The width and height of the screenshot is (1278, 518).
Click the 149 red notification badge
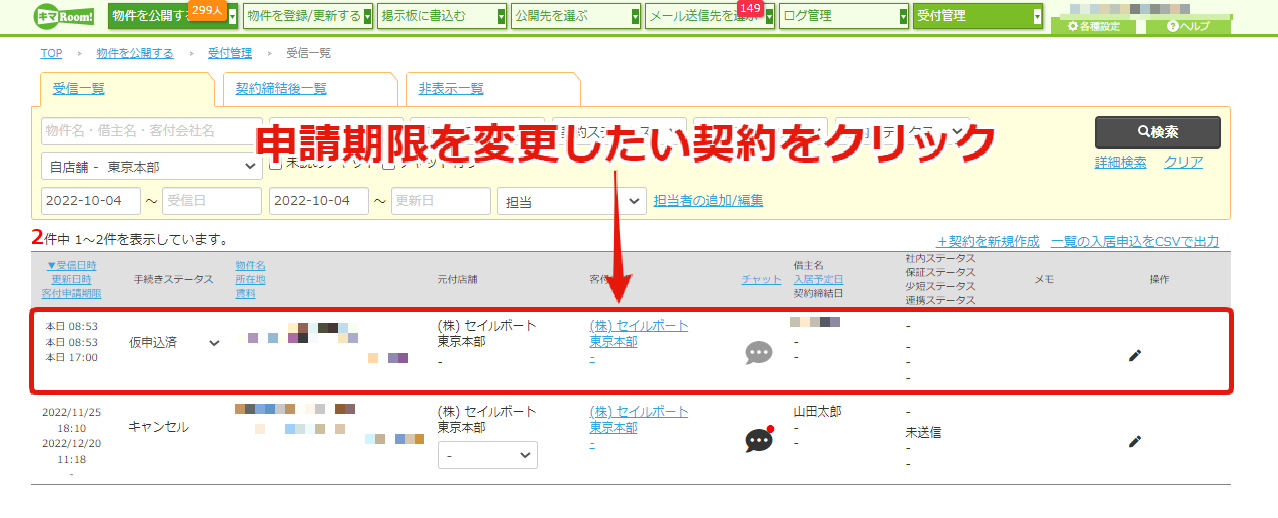[749, 9]
